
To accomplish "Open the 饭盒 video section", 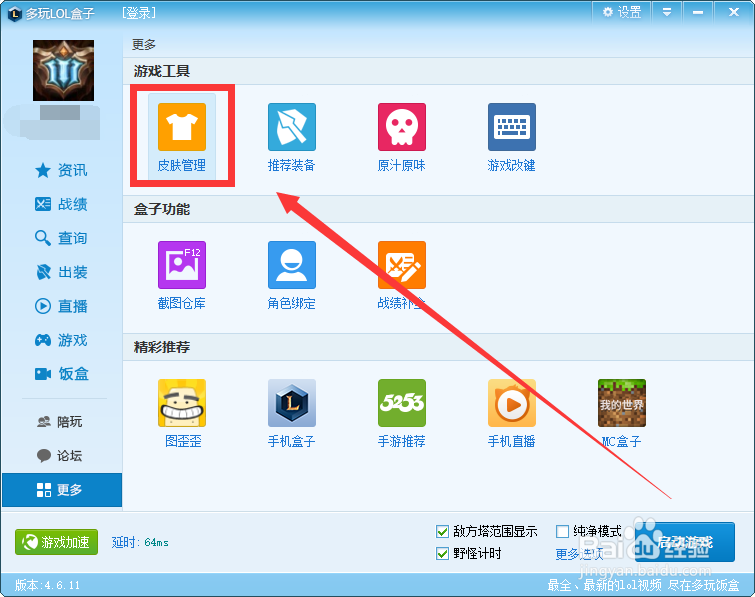I will (62, 374).
